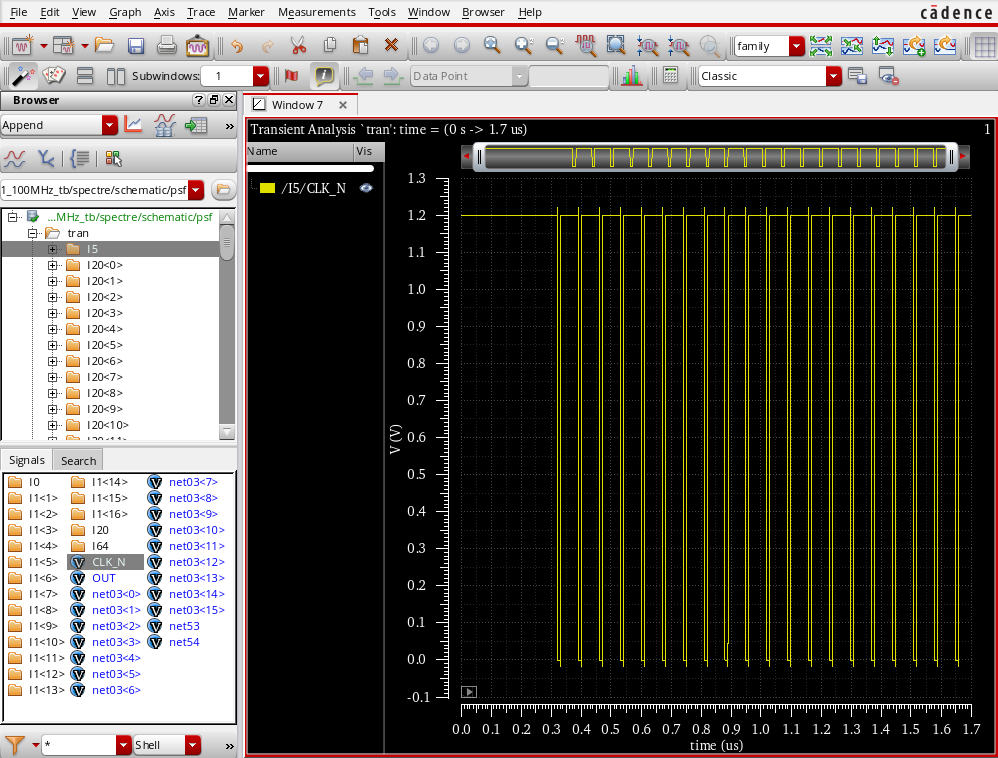
Task: Switch to the Search tab
Action: 78,460
